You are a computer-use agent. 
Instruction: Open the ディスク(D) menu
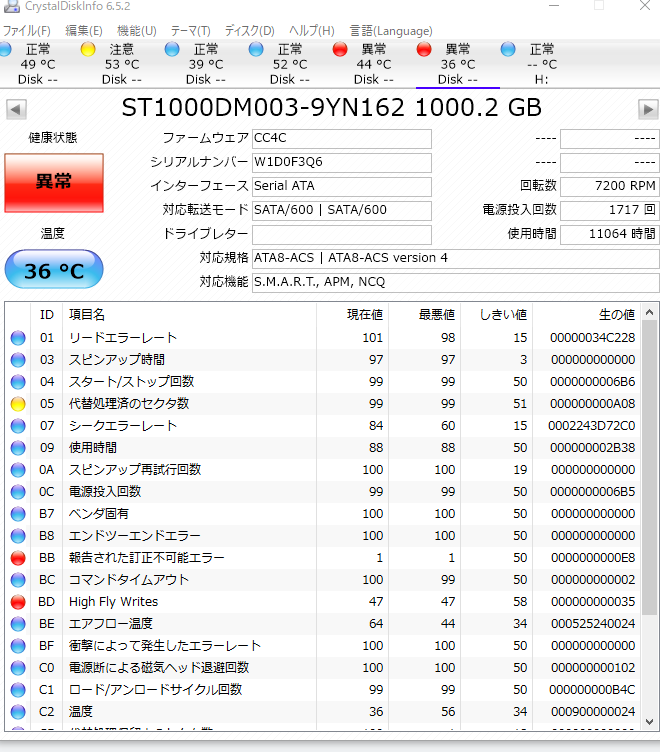tap(249, 31)
